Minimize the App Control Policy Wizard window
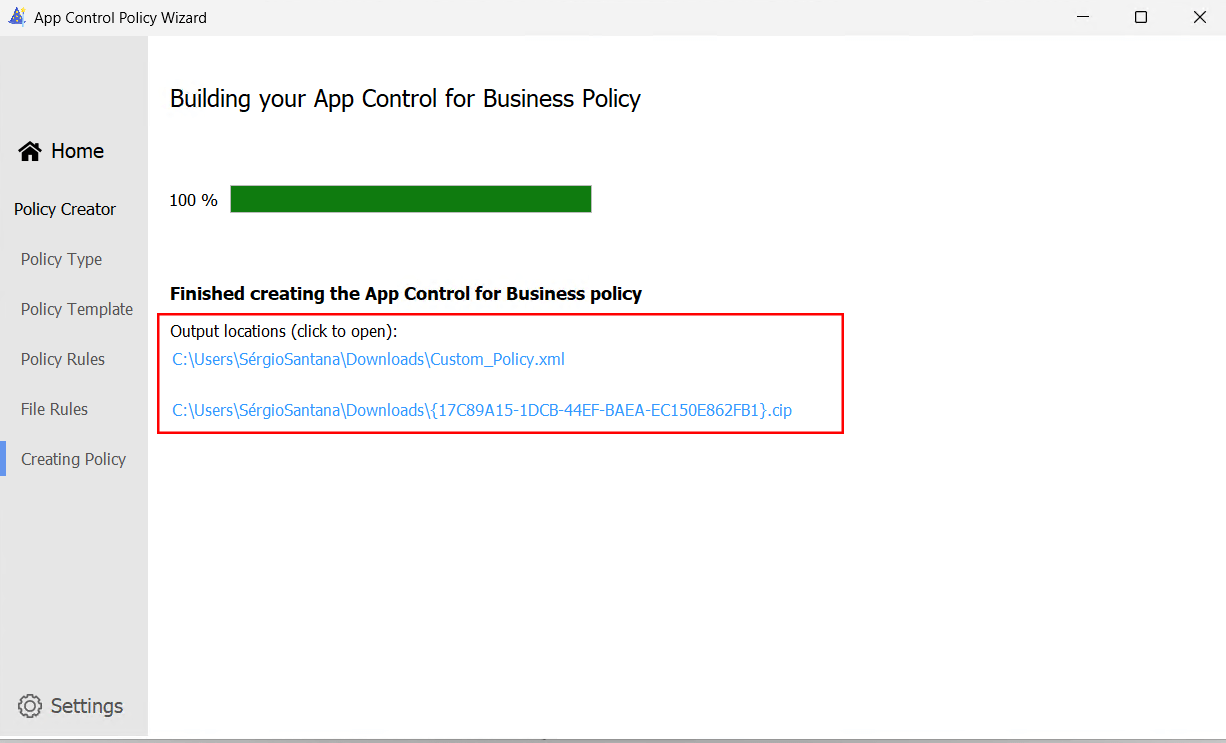This screenshot has width=1226, height=743. (x=1083, y=17)
